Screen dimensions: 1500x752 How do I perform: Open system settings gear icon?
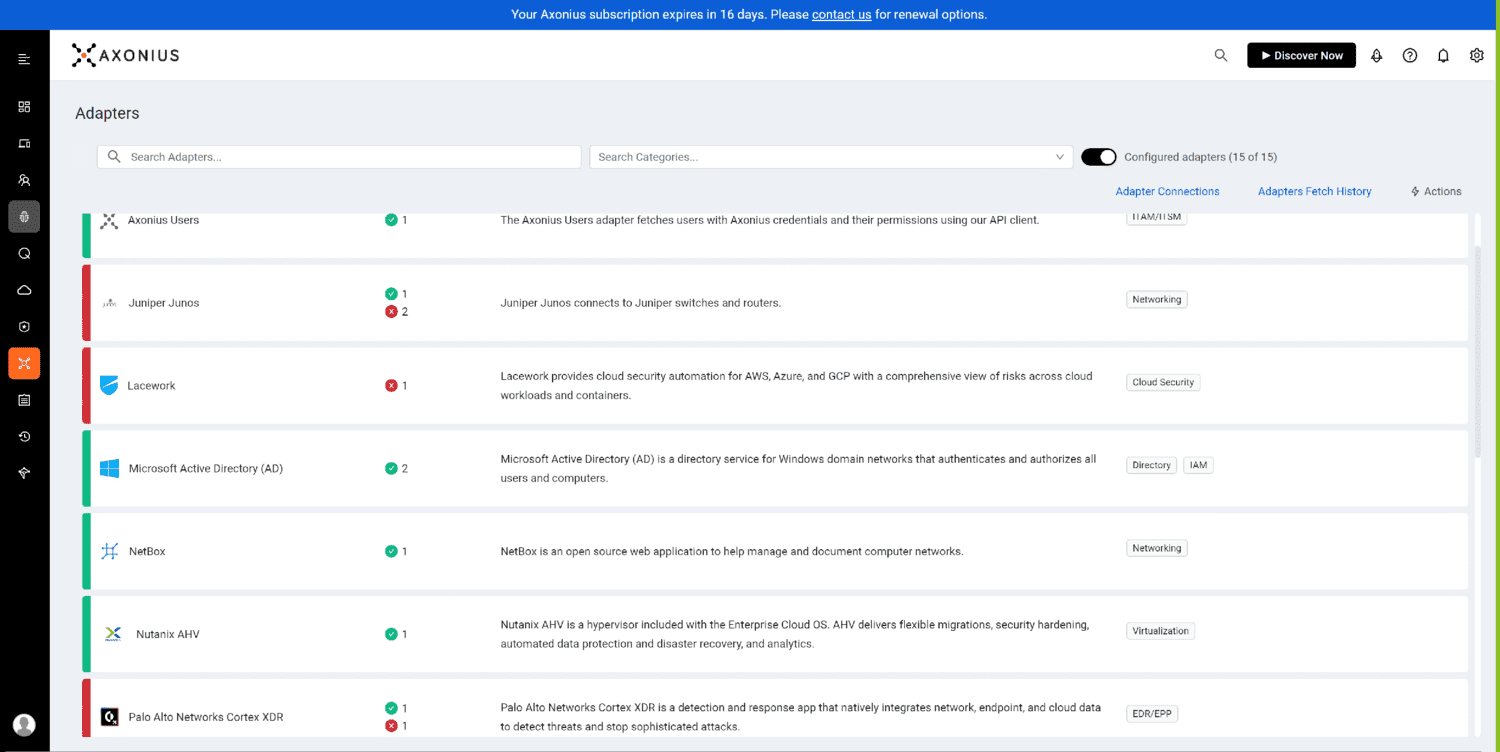tap(1476, 56)
